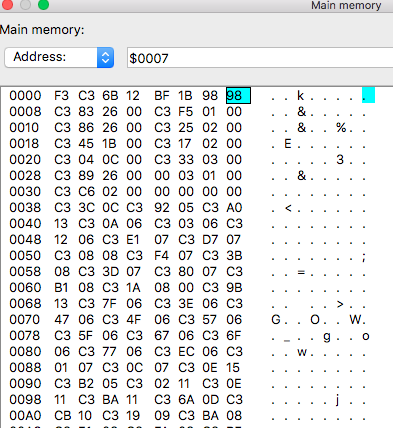
Task: Click byte A0 at end of row 0038
Action: (234, 208)
